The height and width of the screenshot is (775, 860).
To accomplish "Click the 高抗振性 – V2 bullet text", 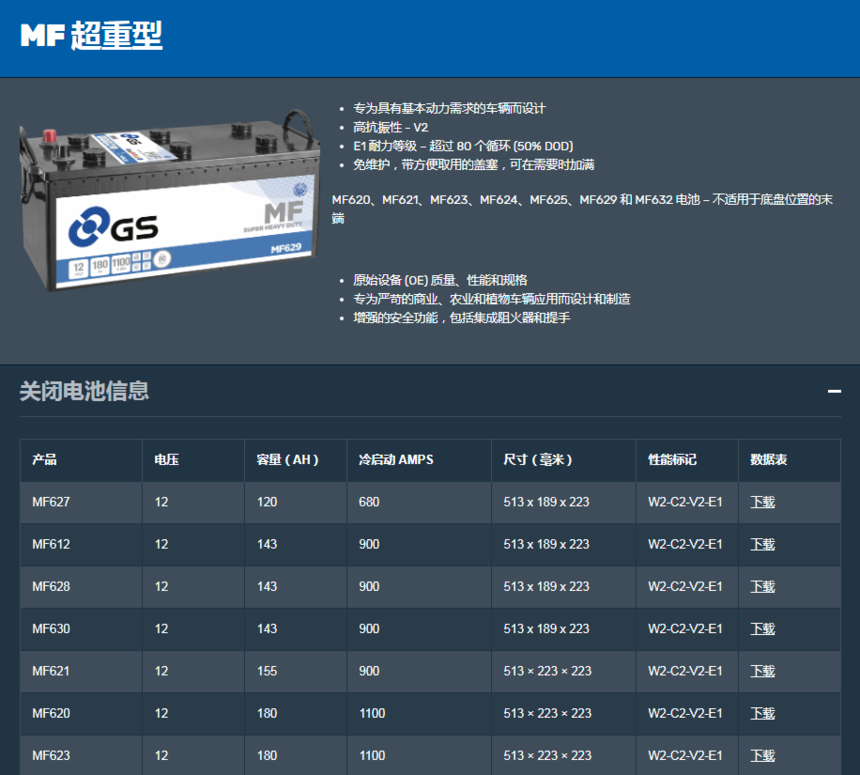I will (x=391, y=127).
